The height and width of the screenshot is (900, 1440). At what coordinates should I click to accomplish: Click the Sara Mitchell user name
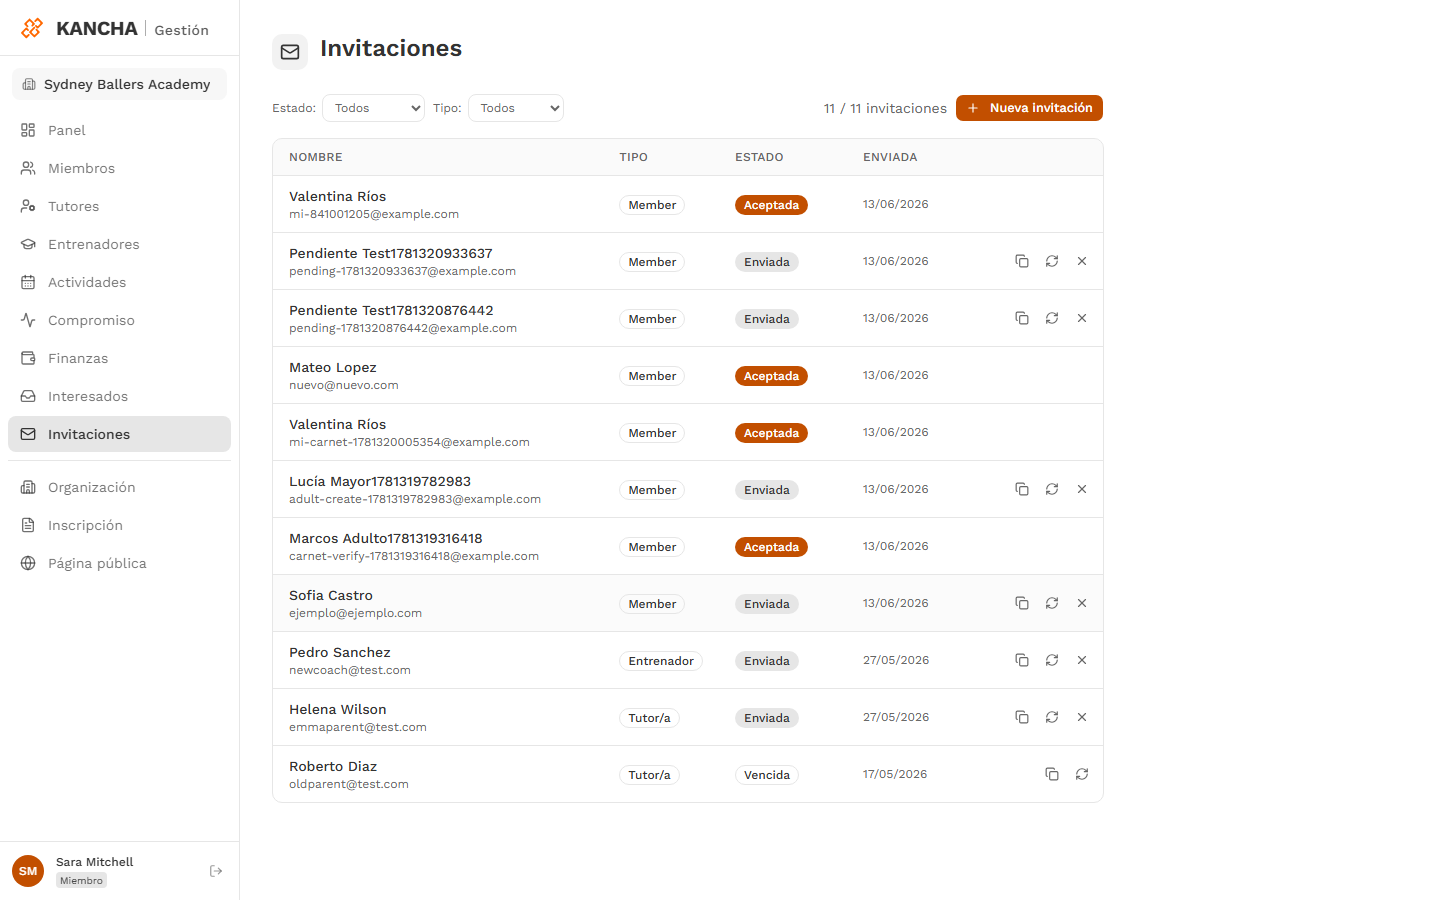[x=94, y=862]
